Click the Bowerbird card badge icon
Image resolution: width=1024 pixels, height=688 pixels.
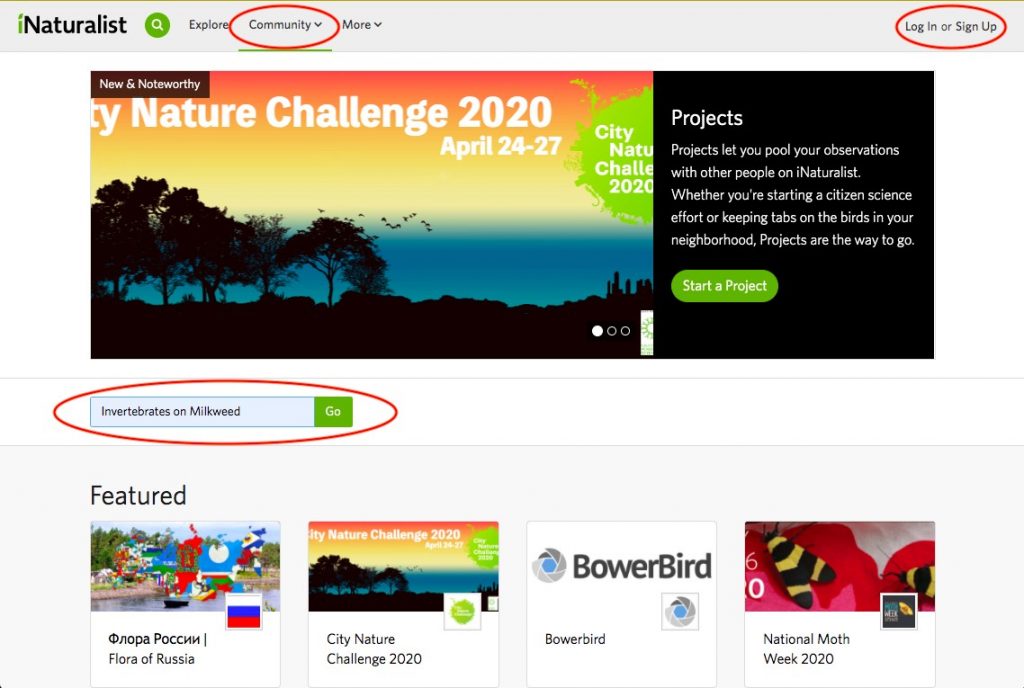pos(680,612)
